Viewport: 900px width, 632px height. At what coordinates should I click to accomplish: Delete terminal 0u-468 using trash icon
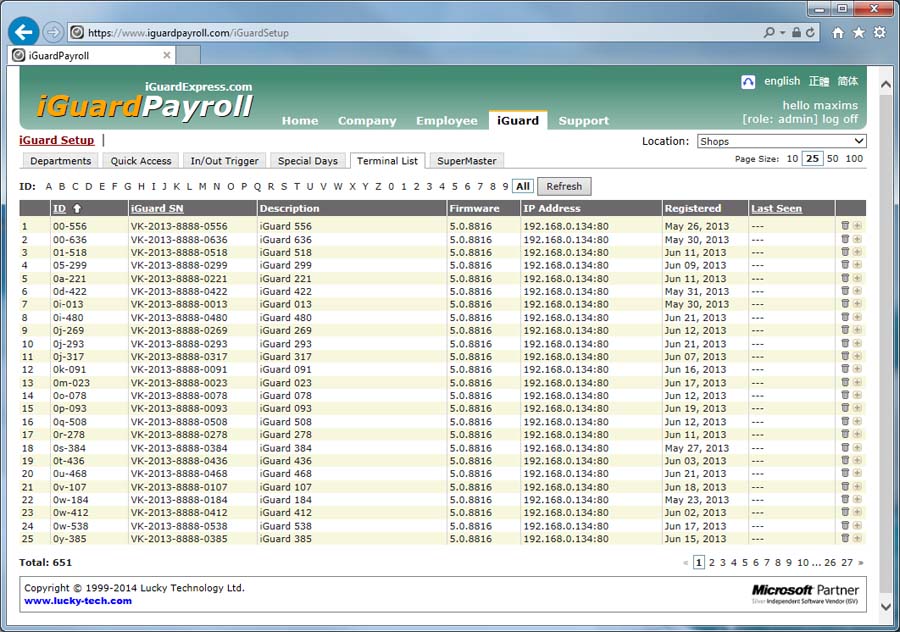(x=845, y=473)
